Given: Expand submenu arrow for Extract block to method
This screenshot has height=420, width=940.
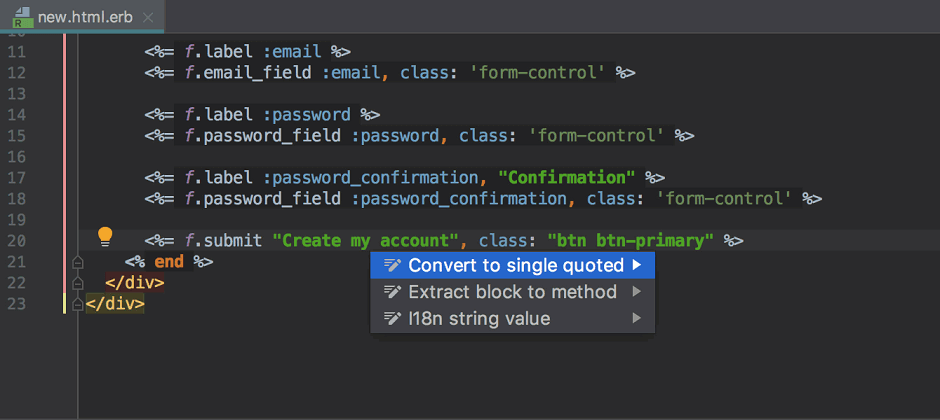Looking at the screenshot, I should coord(636,292).
